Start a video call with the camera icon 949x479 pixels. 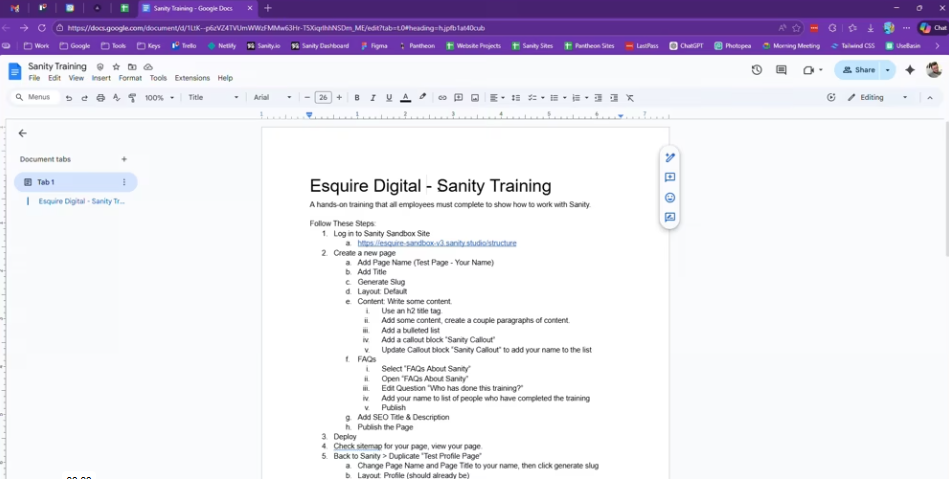809,70
